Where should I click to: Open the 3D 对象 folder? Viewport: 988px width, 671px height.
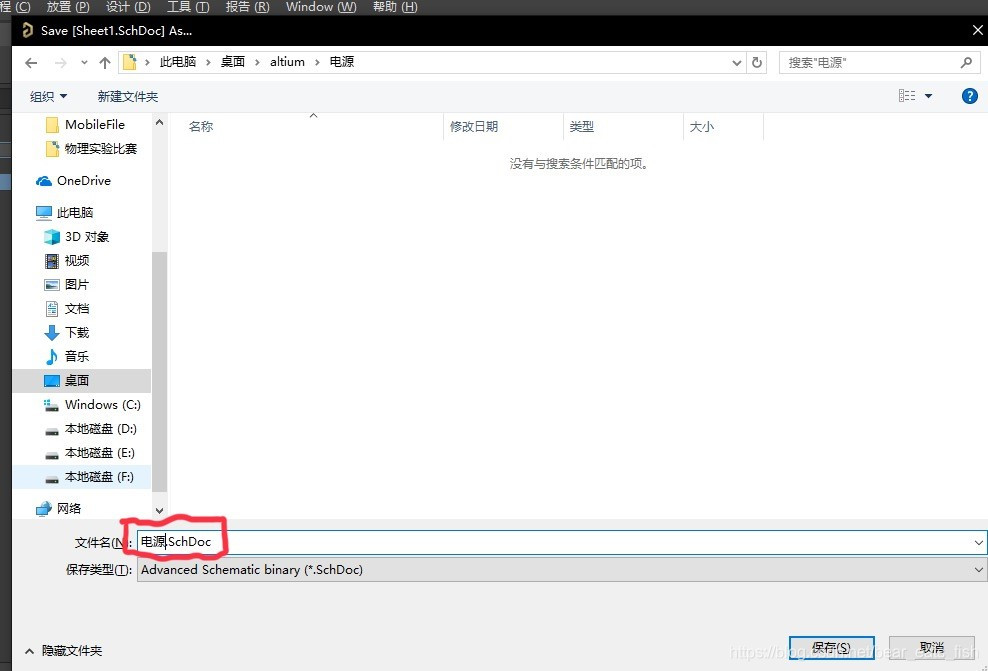tap(86, 237)
